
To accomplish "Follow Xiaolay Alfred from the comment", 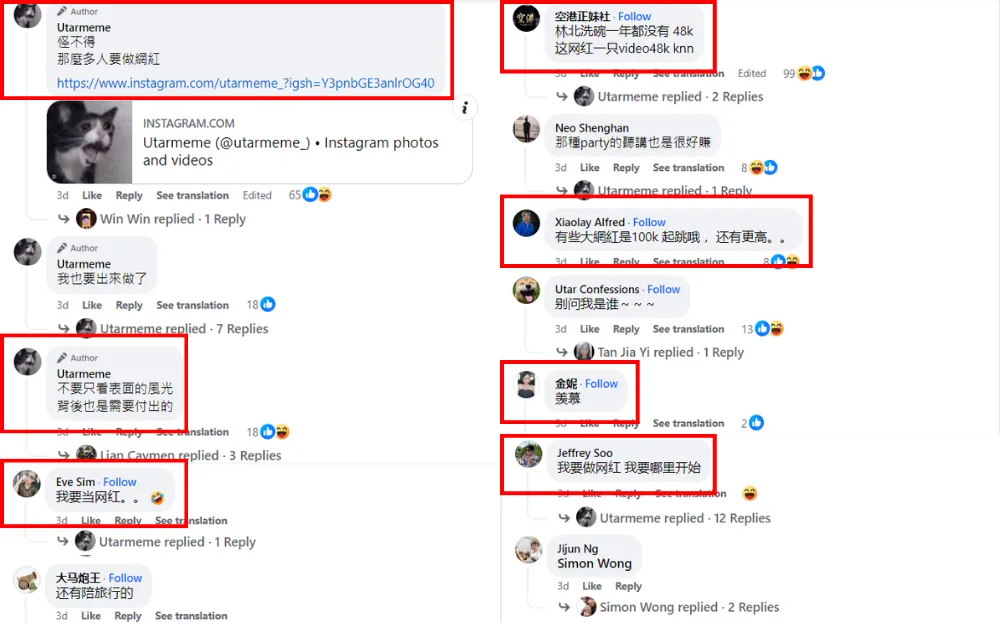I will (649, 222).
